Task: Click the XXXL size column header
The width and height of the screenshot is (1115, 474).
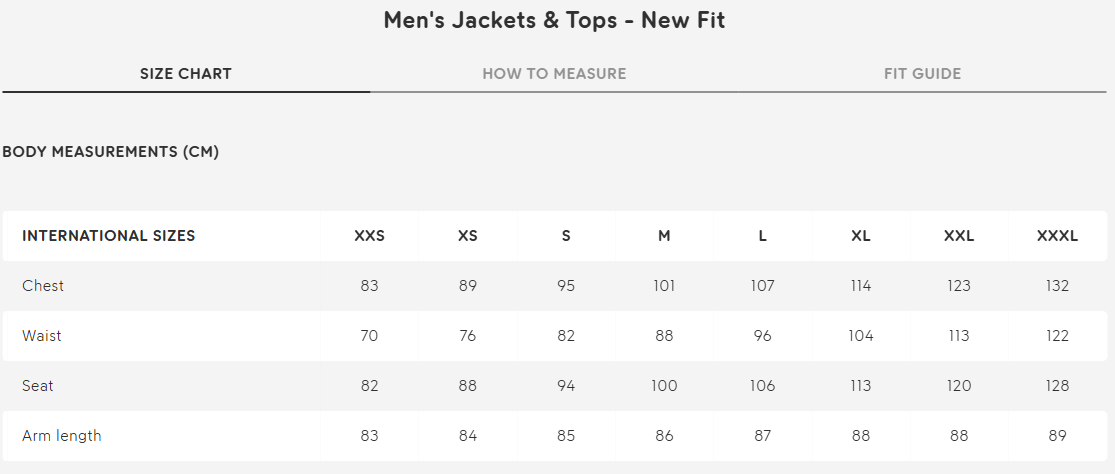Action: click(1057, 236)
